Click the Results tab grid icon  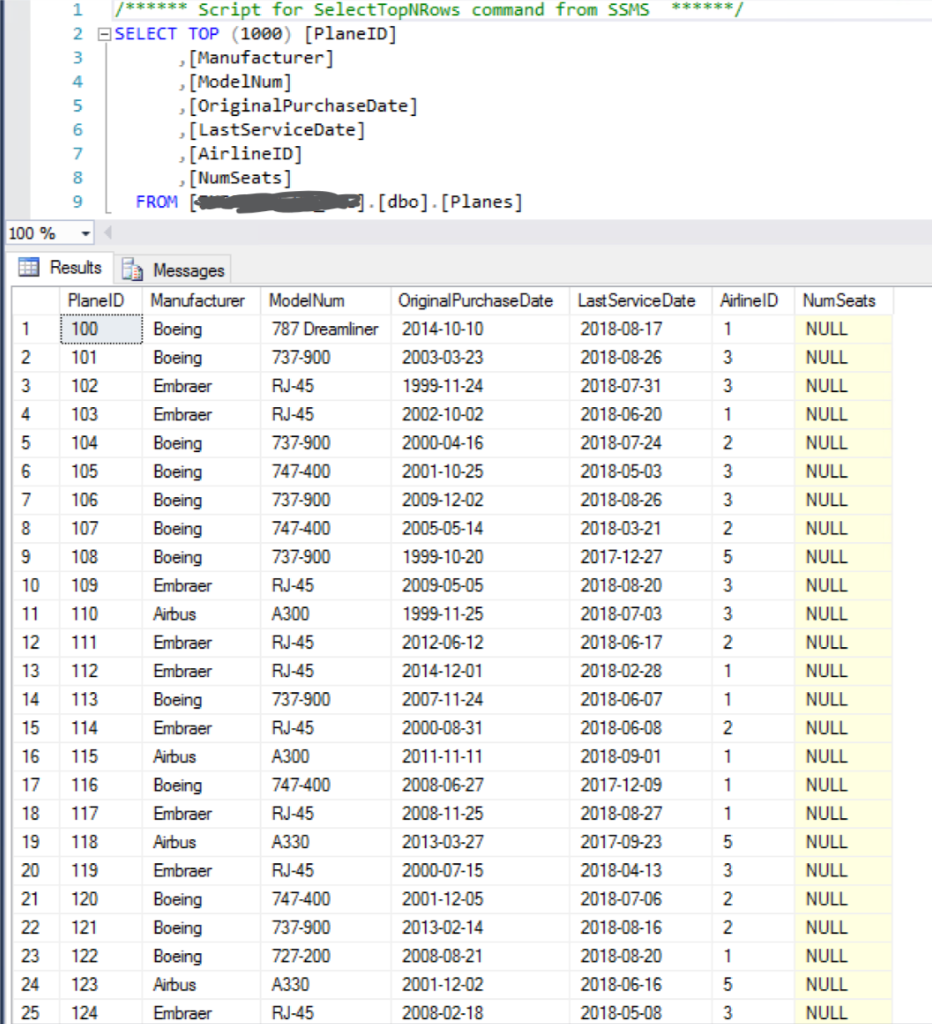pos(32,268)
